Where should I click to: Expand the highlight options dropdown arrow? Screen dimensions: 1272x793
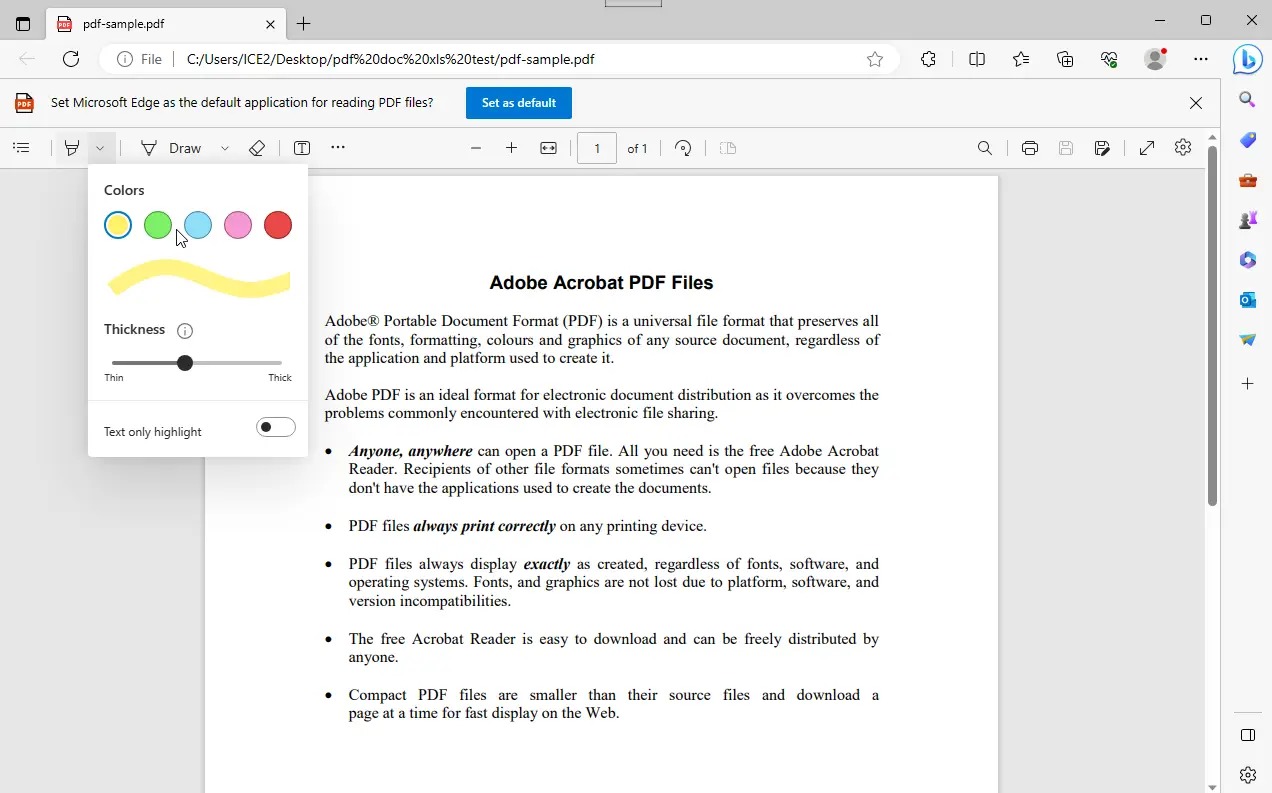click(x=101, y=148)
